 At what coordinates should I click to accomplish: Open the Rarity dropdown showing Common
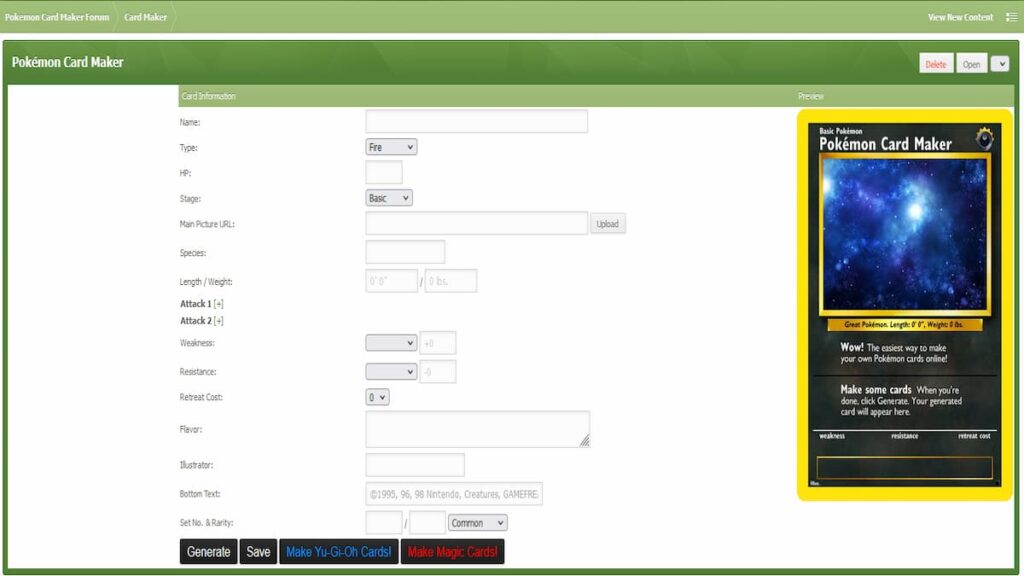pyautogui.click(x=478, y=523)
